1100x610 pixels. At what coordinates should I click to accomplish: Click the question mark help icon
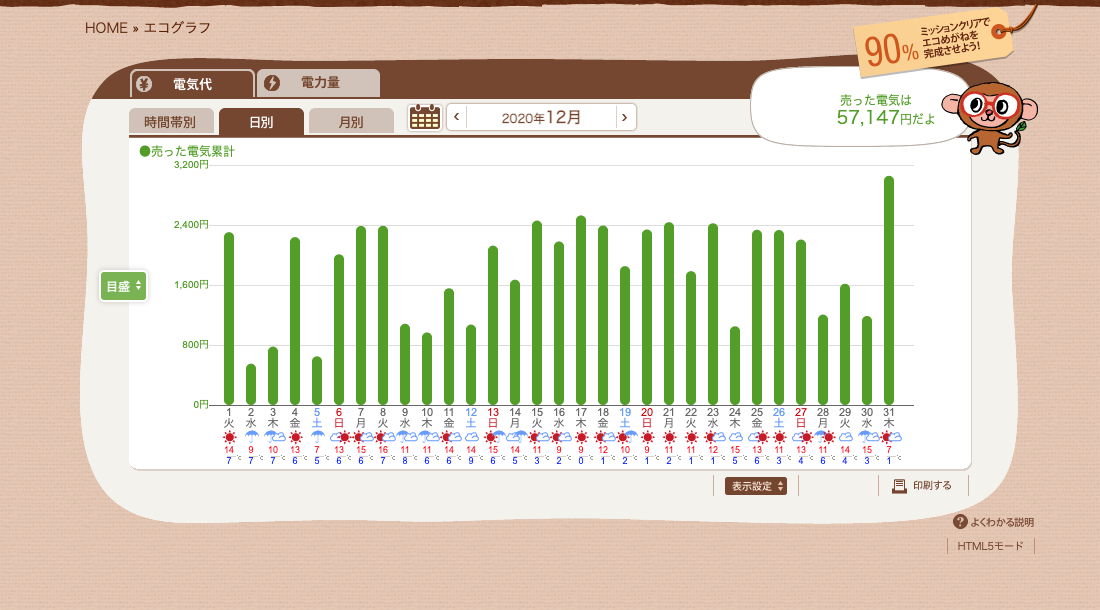pos(960,522)
